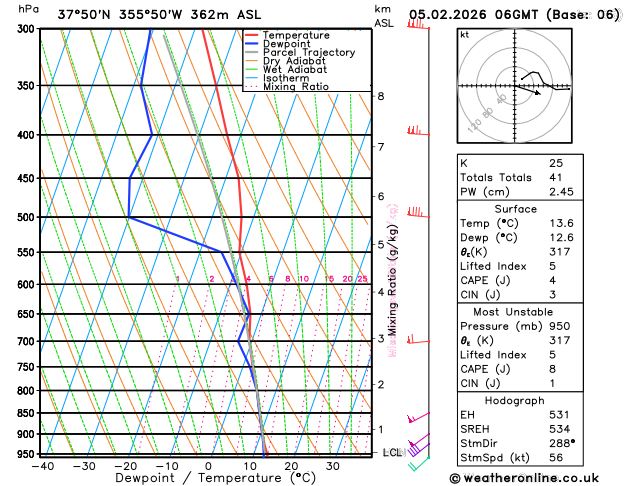Click the hodograph wind plot
The image size is (629, 486).
514,85
